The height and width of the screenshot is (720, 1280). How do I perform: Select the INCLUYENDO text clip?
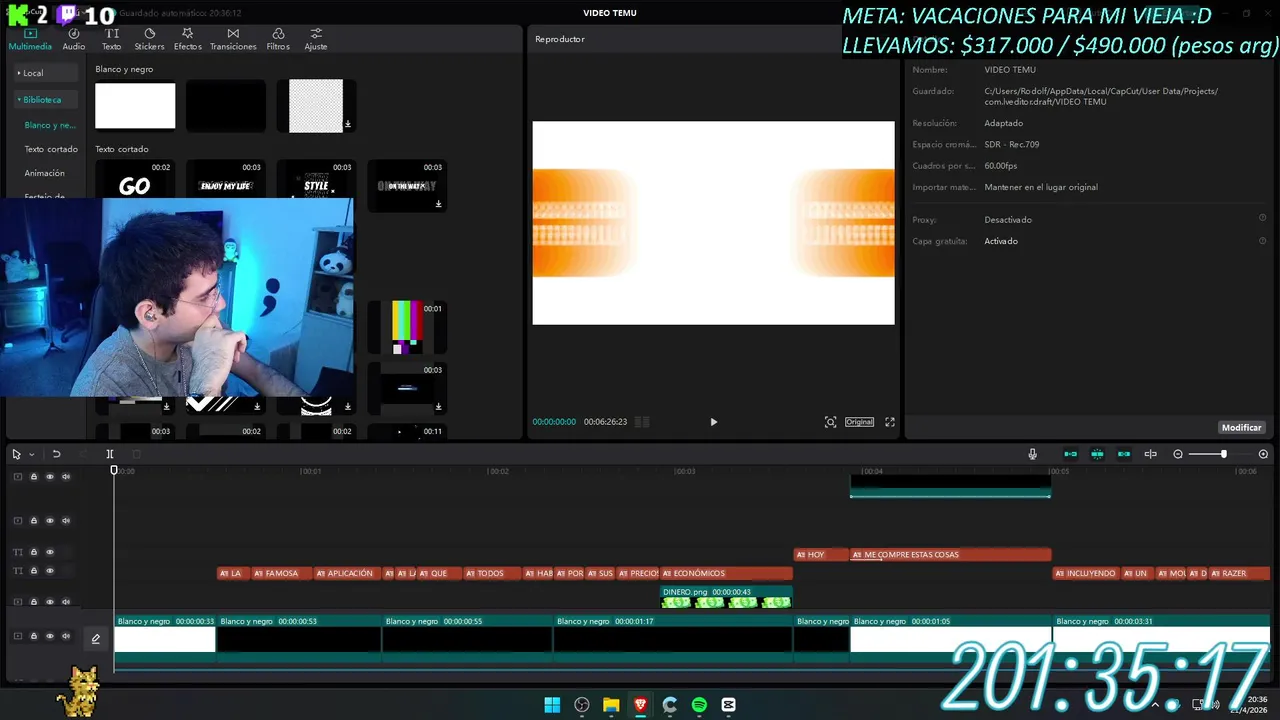coord(1087,573)
